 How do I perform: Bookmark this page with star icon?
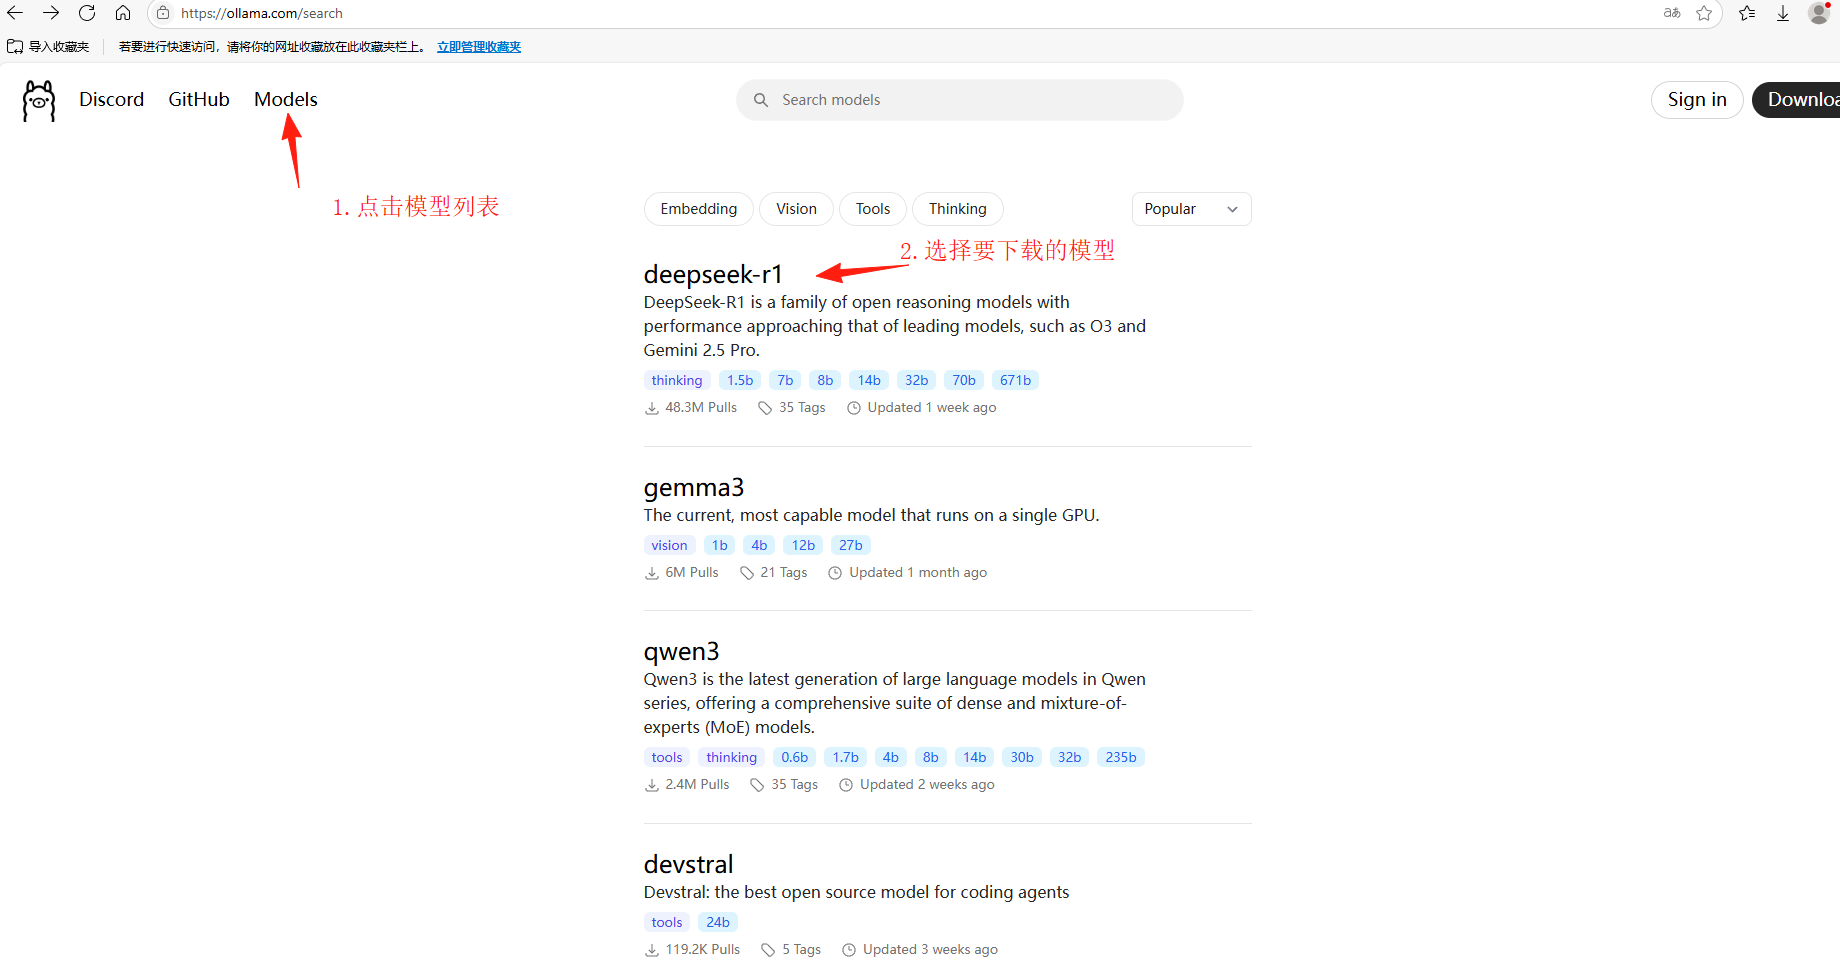click(x=1705, y=13)
